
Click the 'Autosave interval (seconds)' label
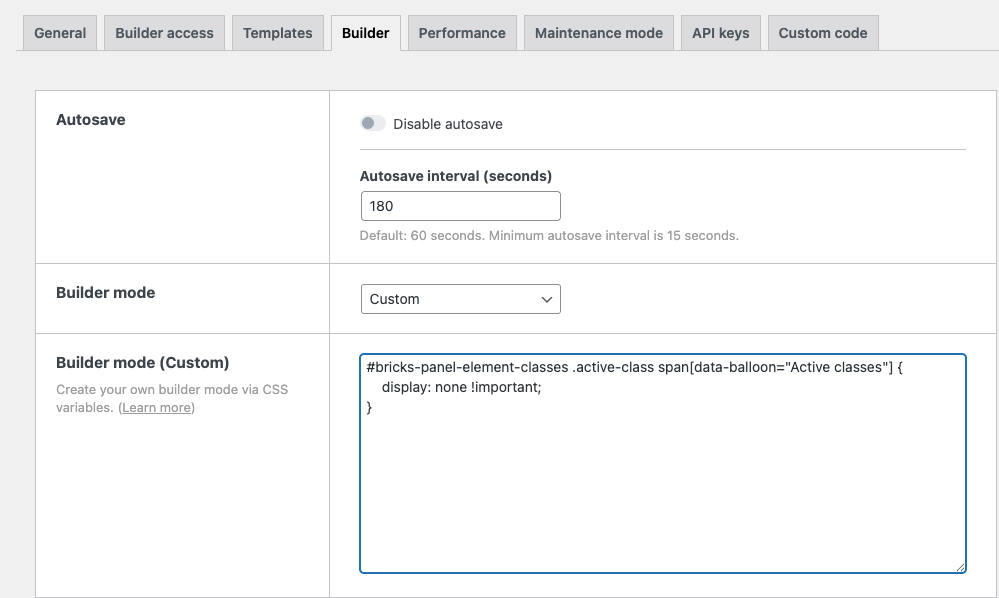456,176
